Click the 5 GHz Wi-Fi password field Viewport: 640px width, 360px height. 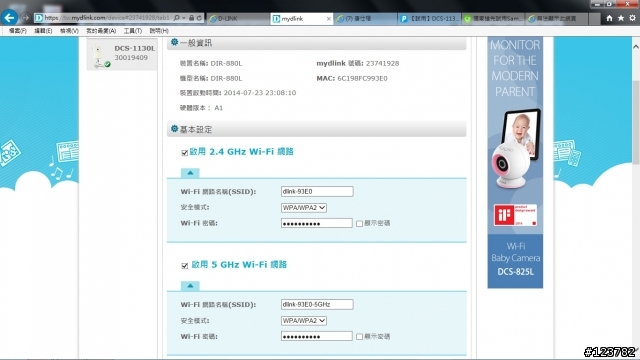(x=316, y=336)
